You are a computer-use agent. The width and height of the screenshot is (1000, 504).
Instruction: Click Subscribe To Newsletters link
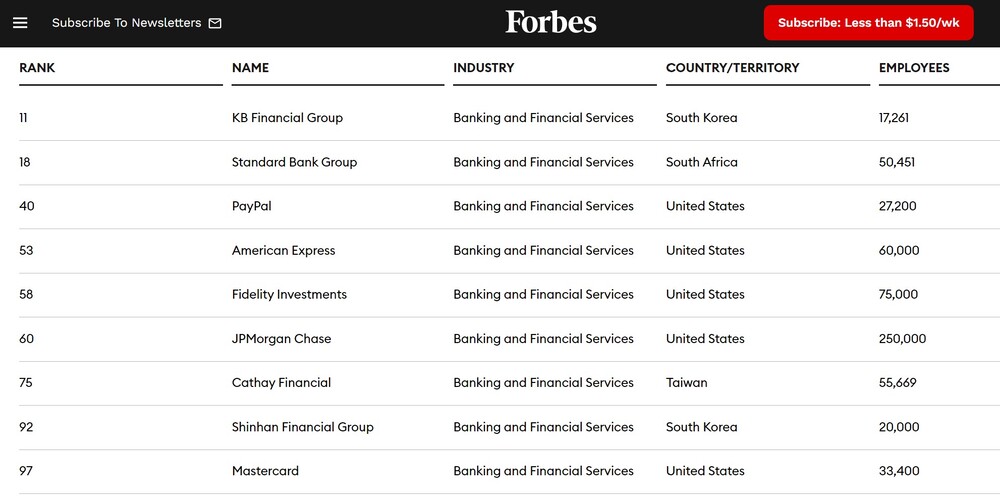(x=126, y=23)
